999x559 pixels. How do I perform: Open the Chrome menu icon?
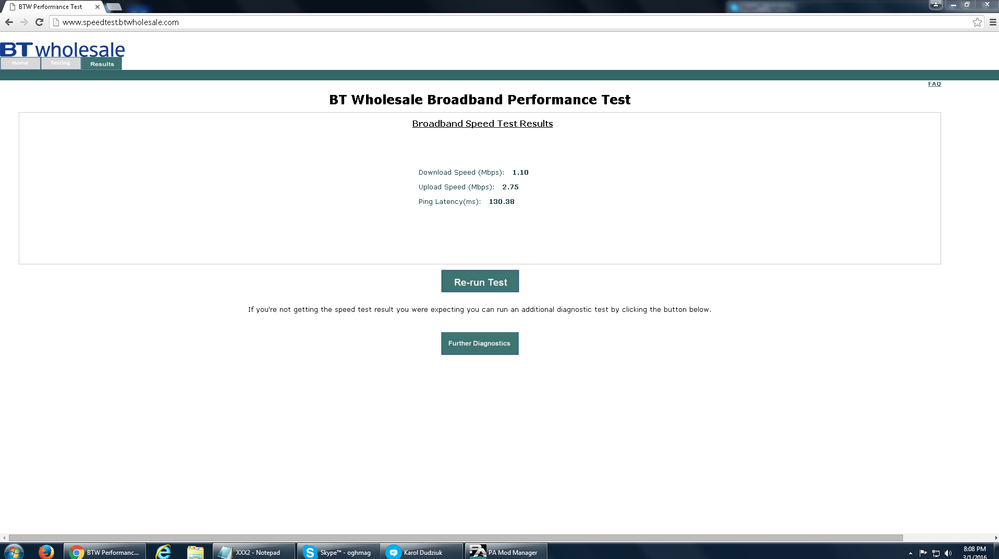tap(993, 22)
